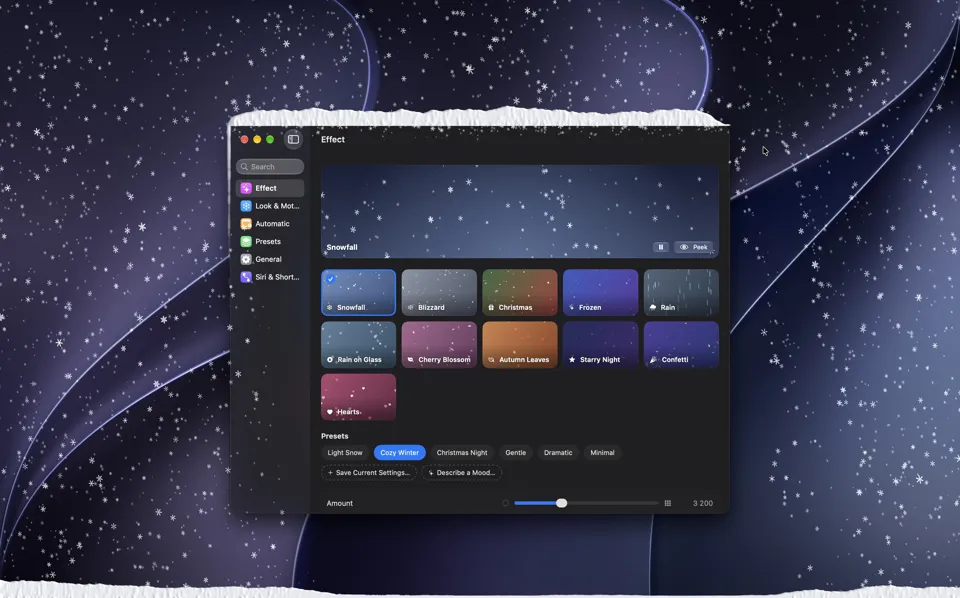Apply the Dramatic preset
The image size is (960, 598).
558,453
